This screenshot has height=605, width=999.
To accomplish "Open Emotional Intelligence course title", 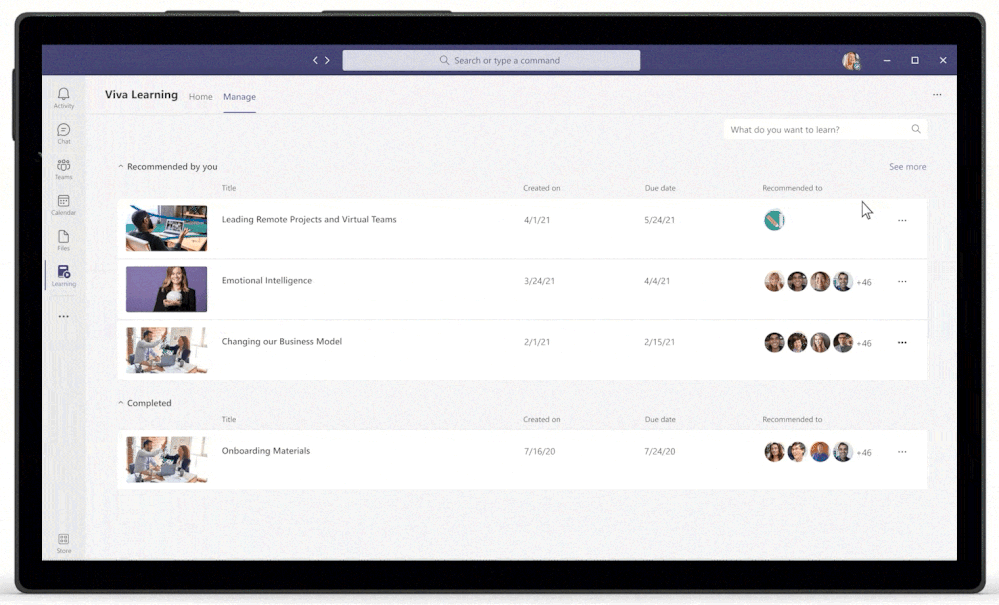I will [267, 280].
